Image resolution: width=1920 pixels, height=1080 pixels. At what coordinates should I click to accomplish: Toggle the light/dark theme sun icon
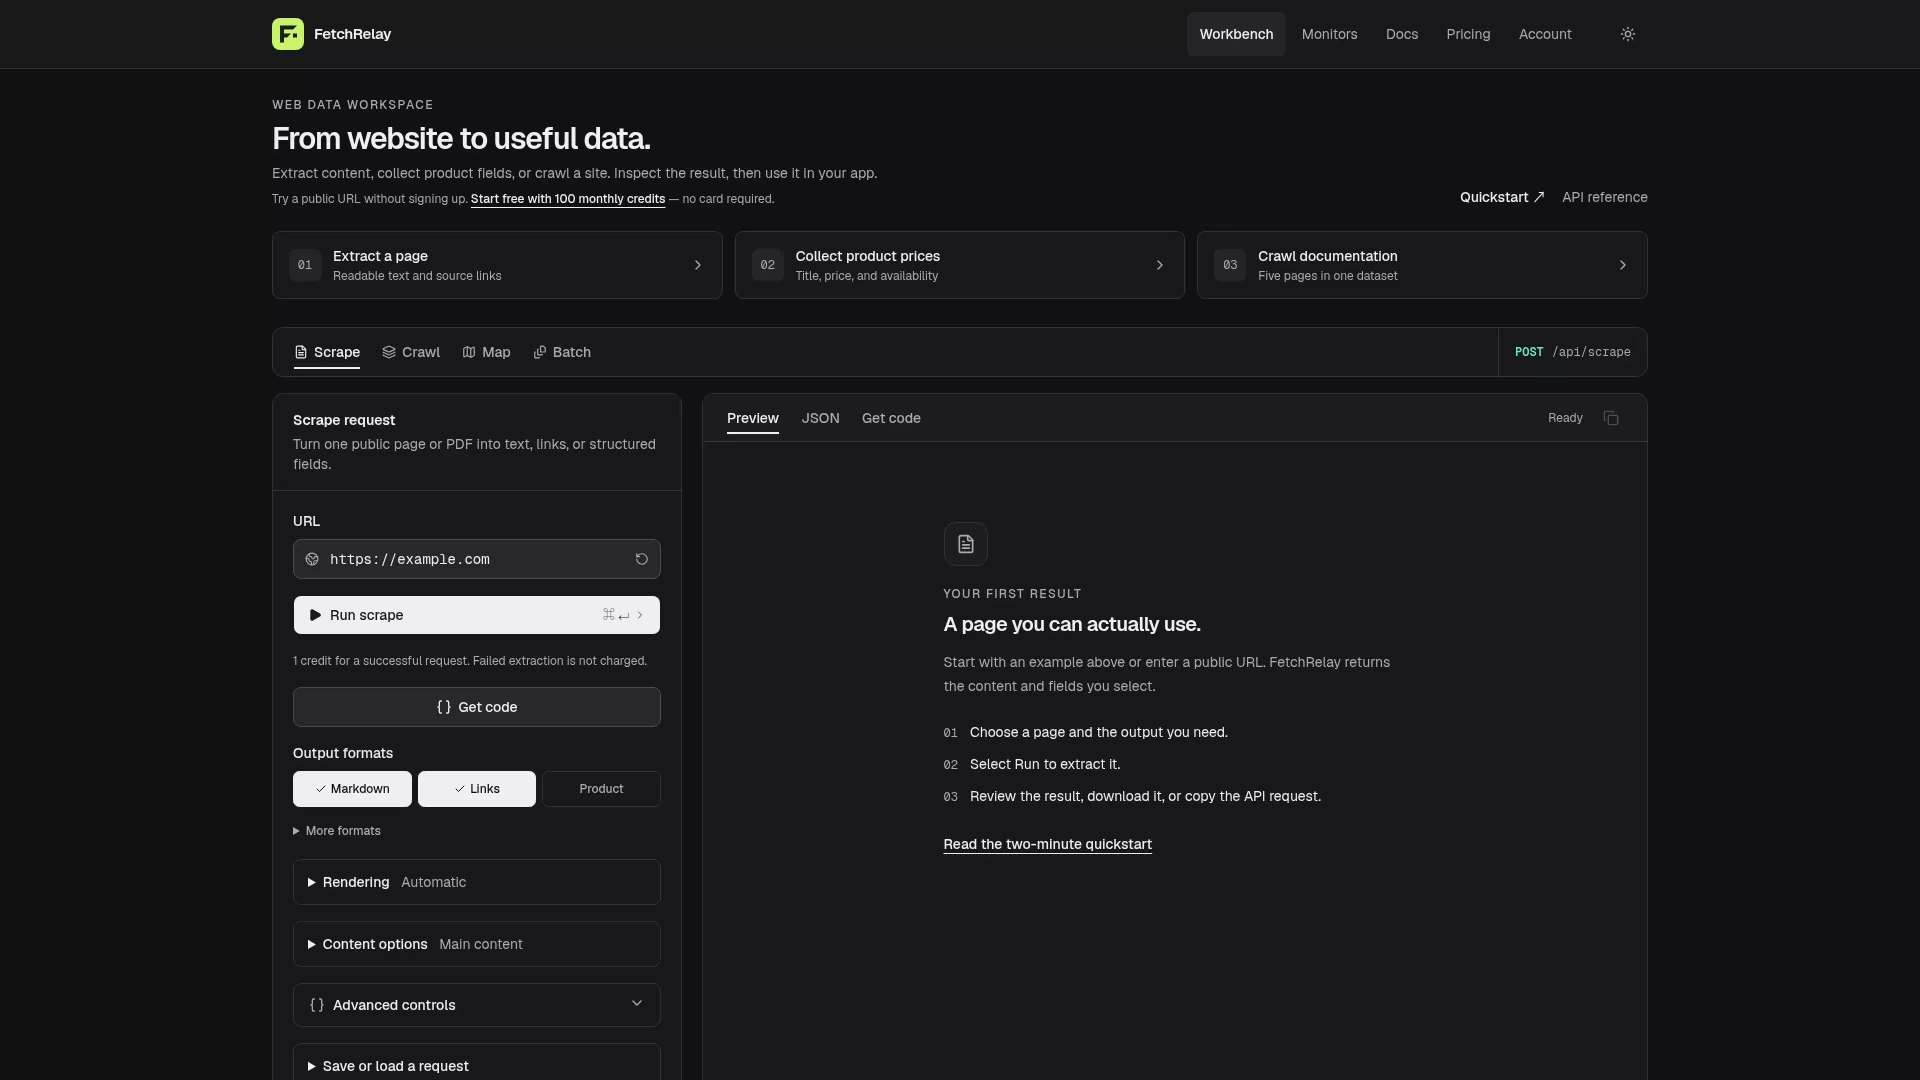[1628, 34]
